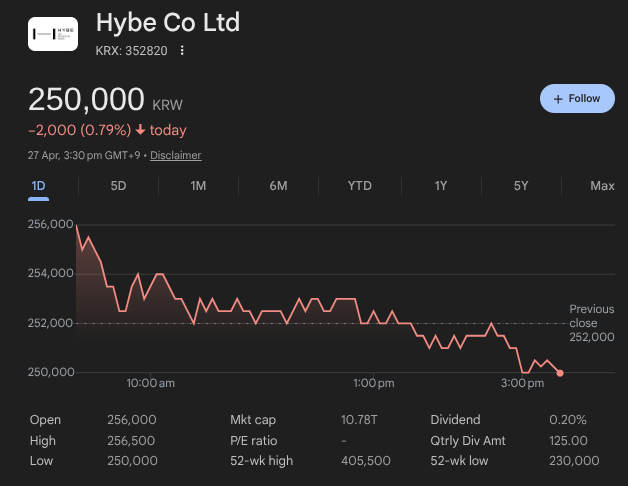Show the 5Y chart range
This screenshot has height=486, width=628.
pyautogui.click(x=521, y=186)
